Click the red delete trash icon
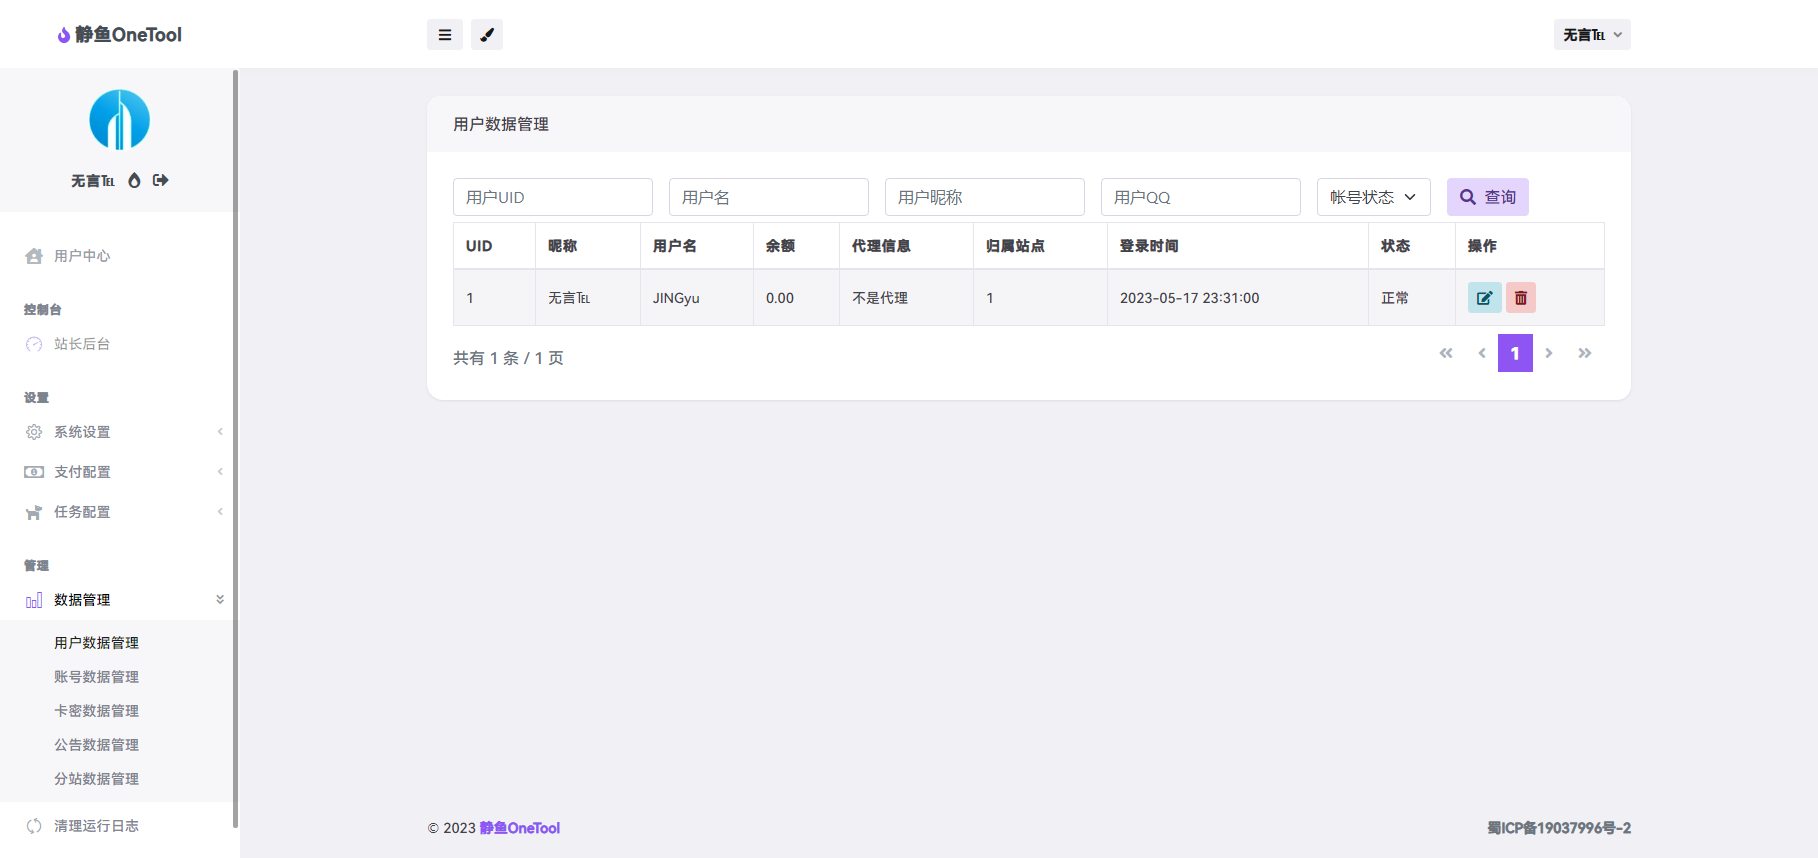 pyautogui.click(x=1520, y=298)
